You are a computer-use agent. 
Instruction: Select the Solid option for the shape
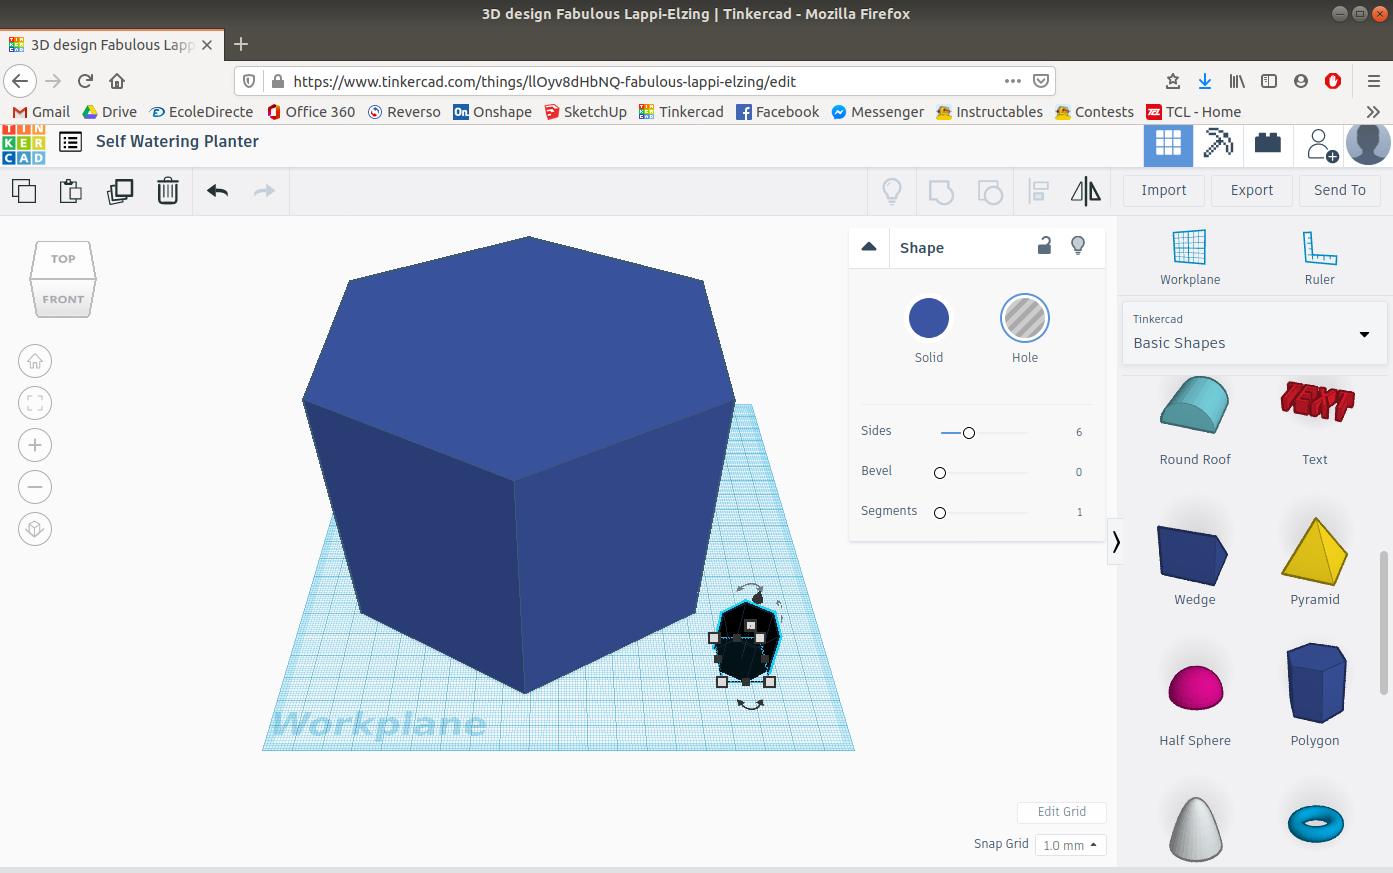[928, 317]
